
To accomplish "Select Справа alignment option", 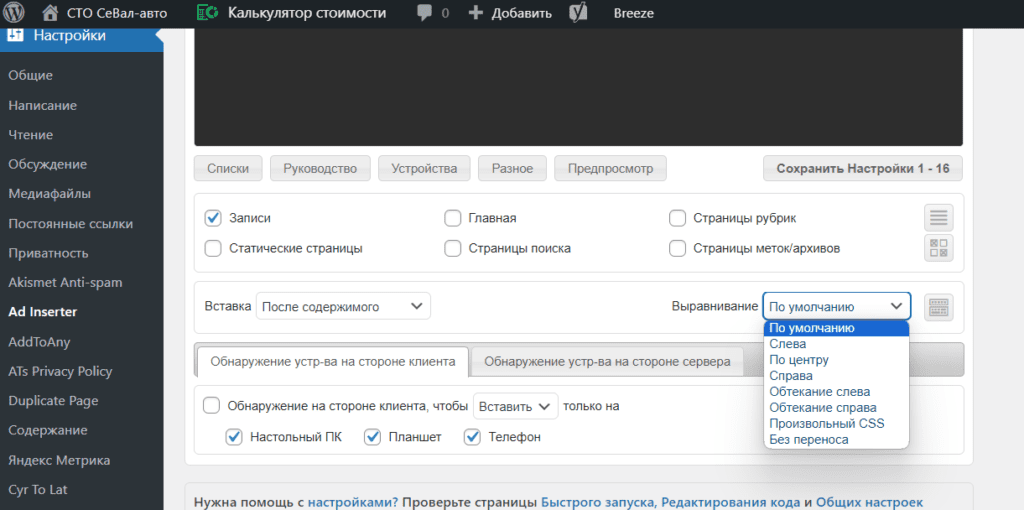I will click(x=836, y=376).
